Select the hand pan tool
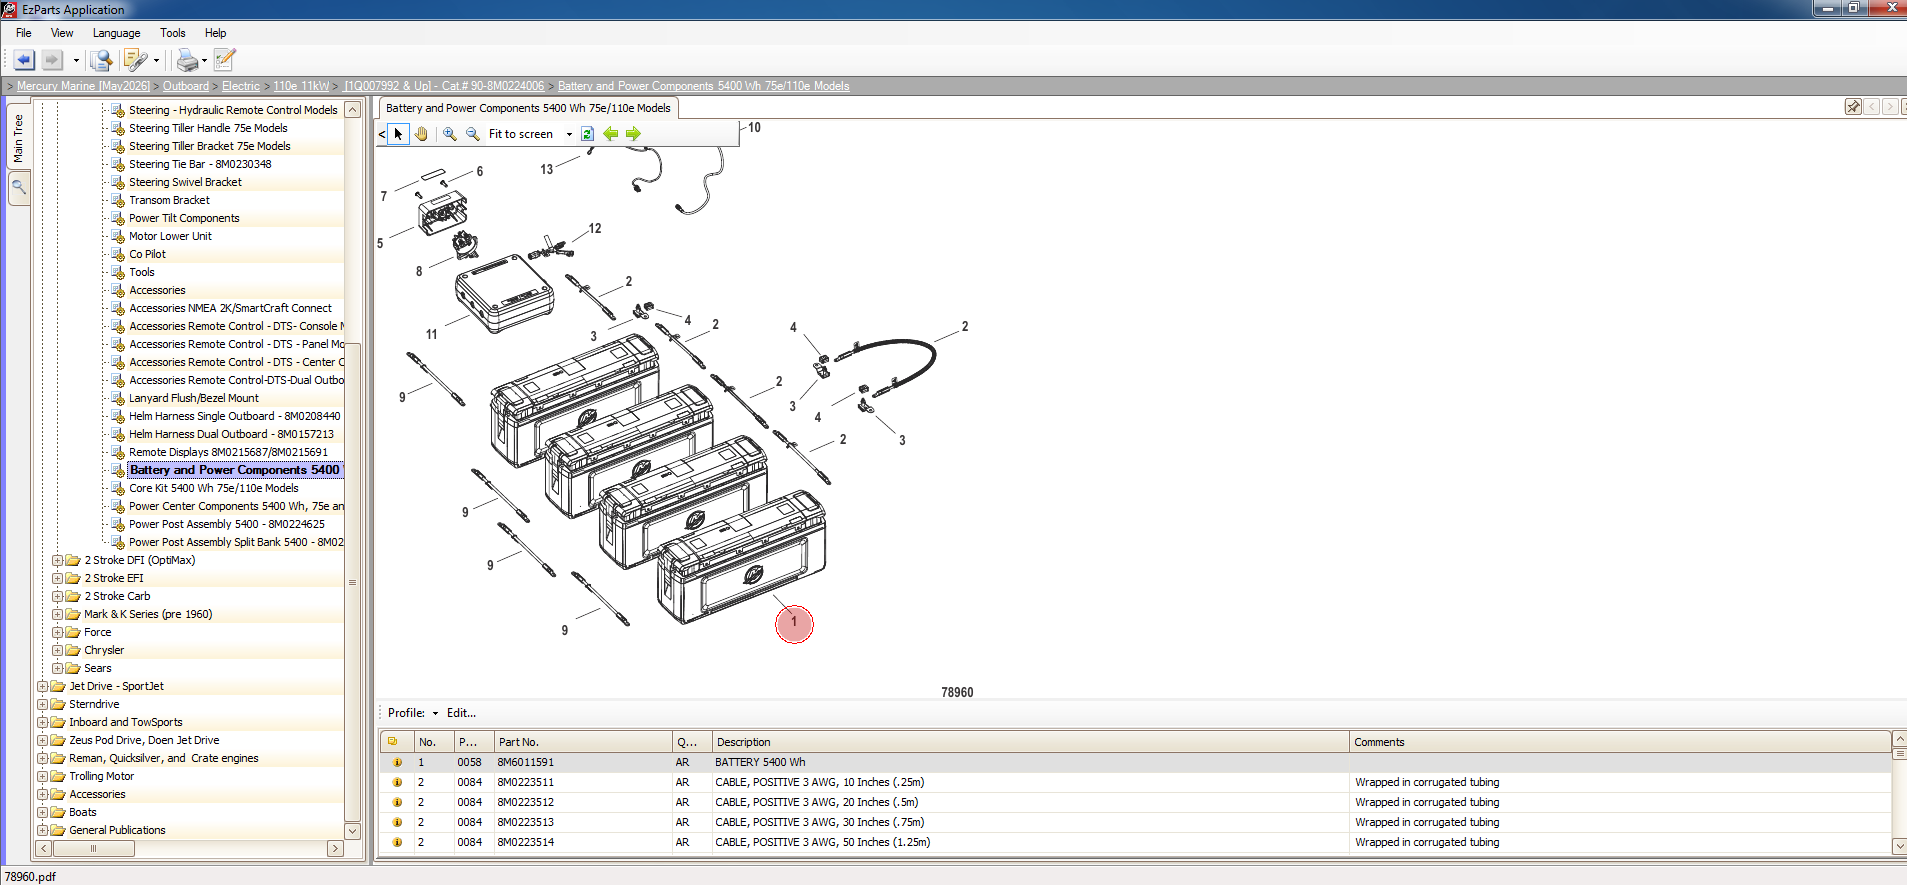The height and width of the screenshot is (885, 1907). pos(421,134)
